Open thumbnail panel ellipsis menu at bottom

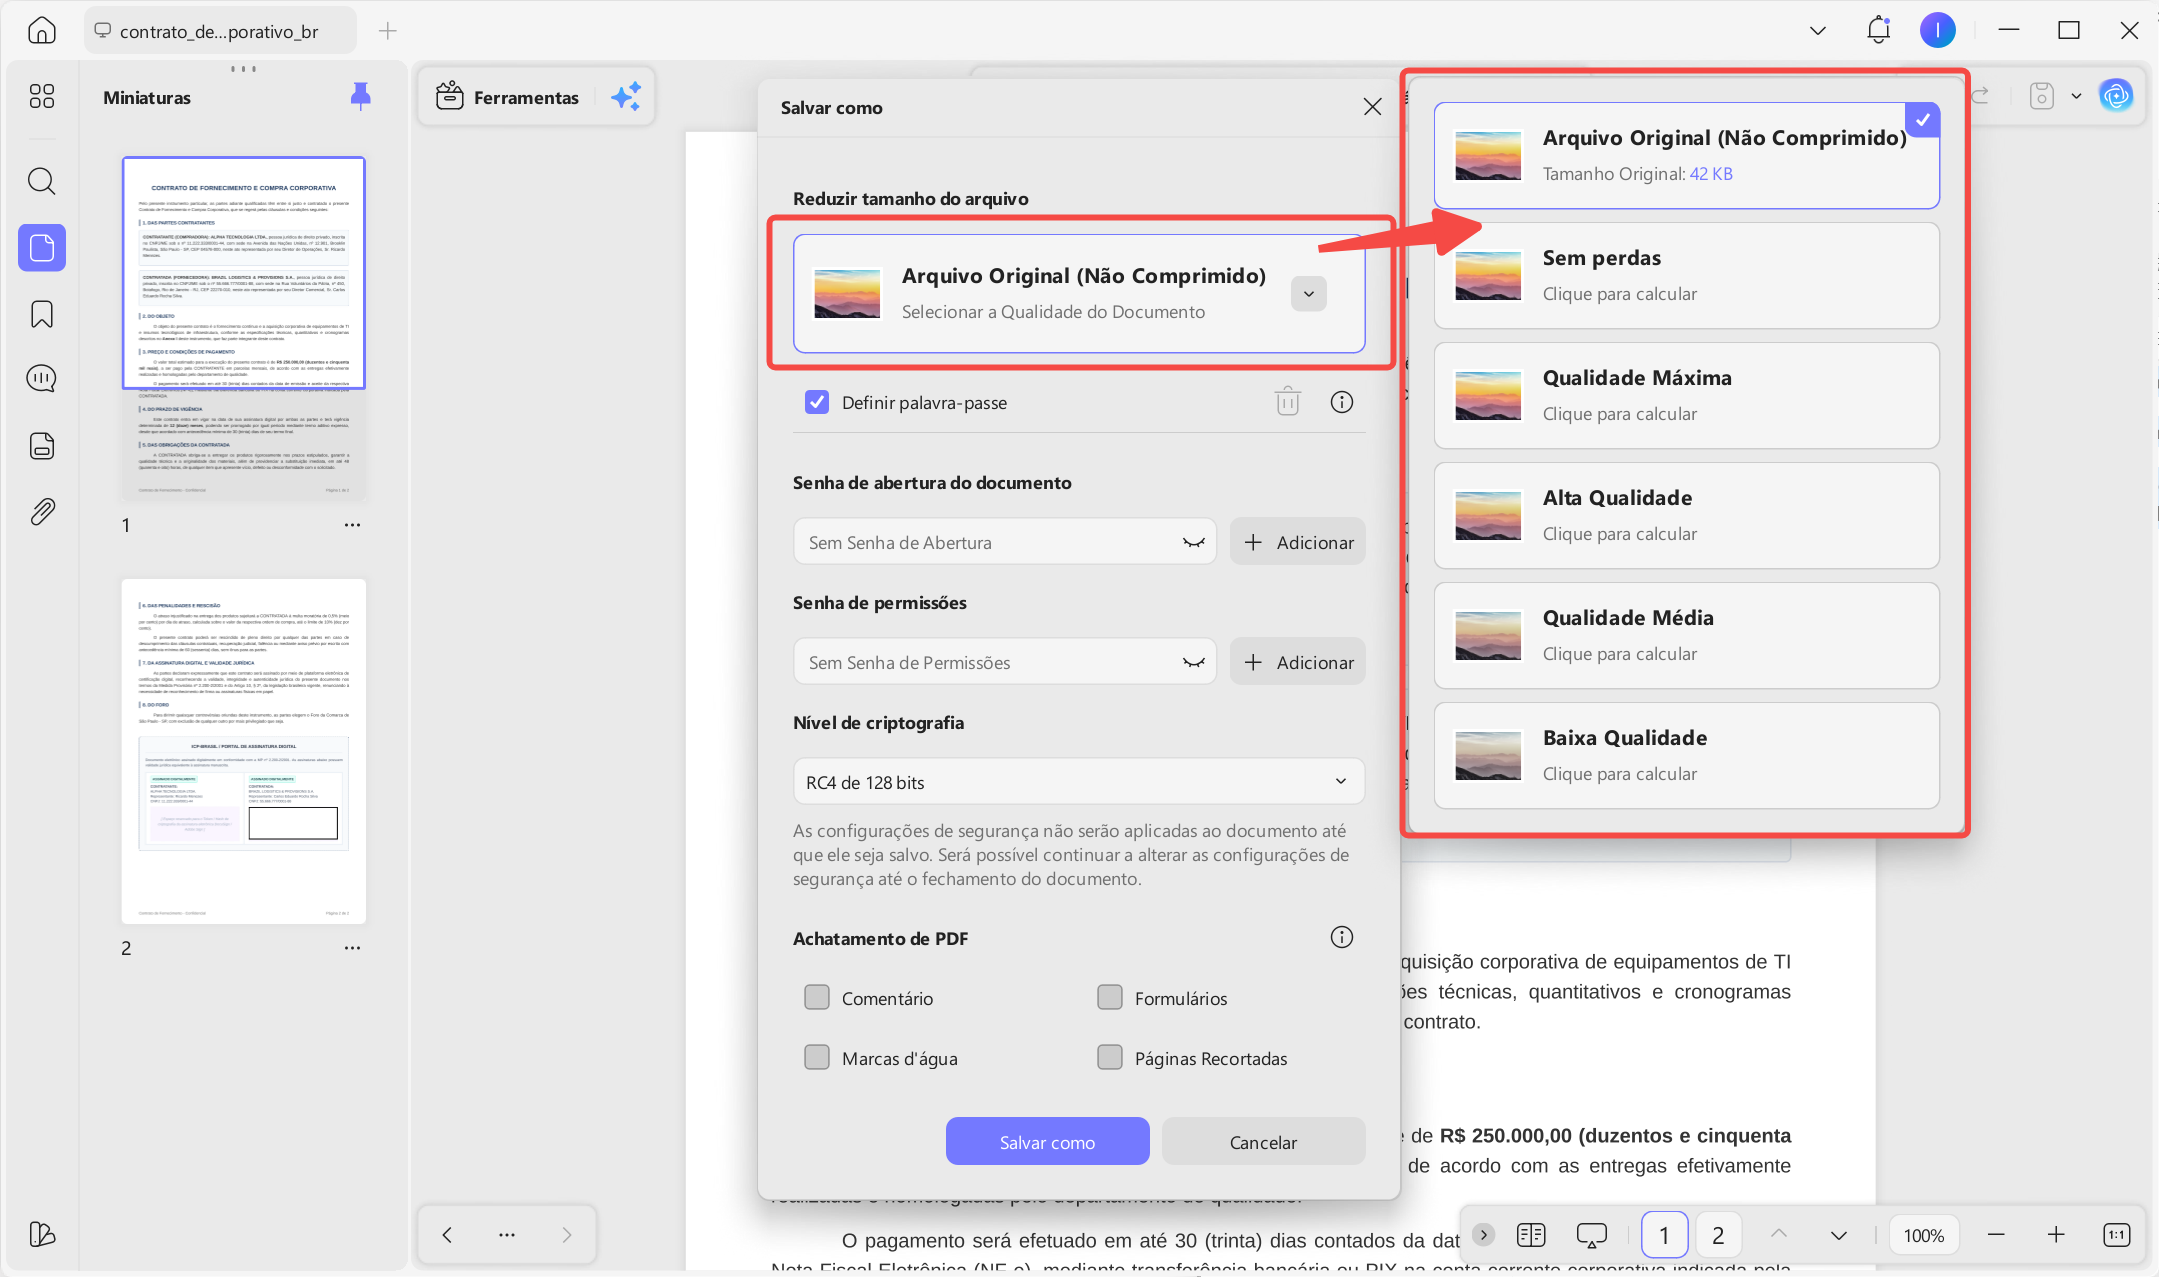[507, 1234]
